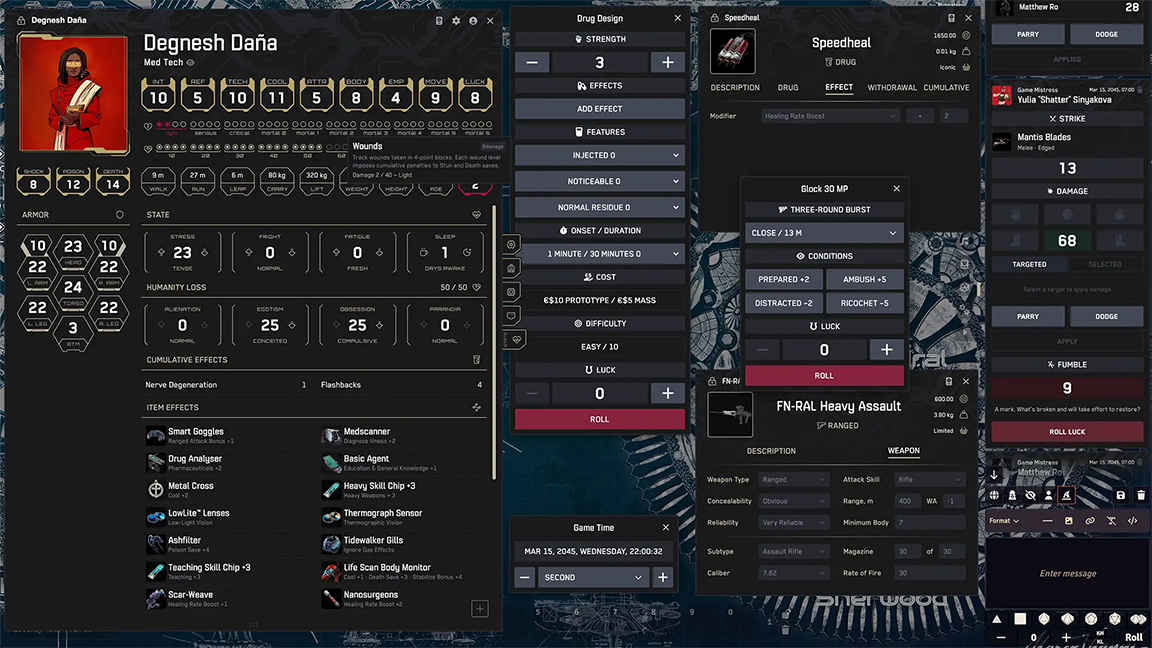Increase Drug Design strength with plus
Image resolution: width=1152 pixels, height=648 pixels.
[x=667, y=62]
